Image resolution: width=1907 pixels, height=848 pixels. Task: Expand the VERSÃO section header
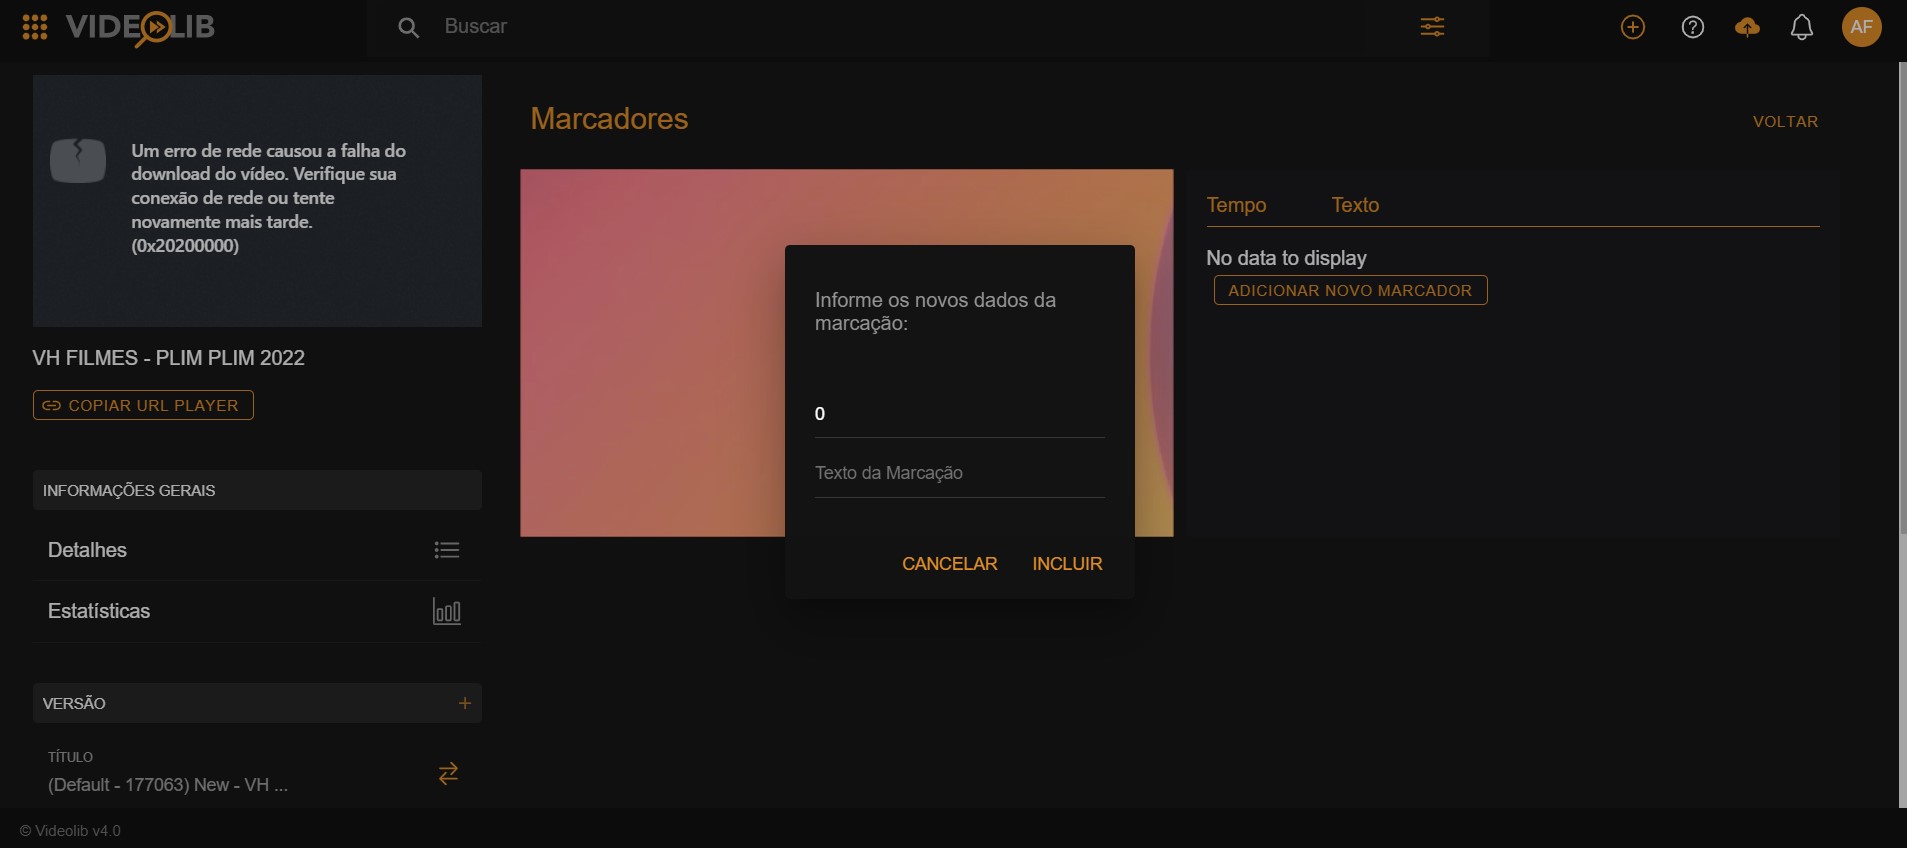click(x=257, y=703)
